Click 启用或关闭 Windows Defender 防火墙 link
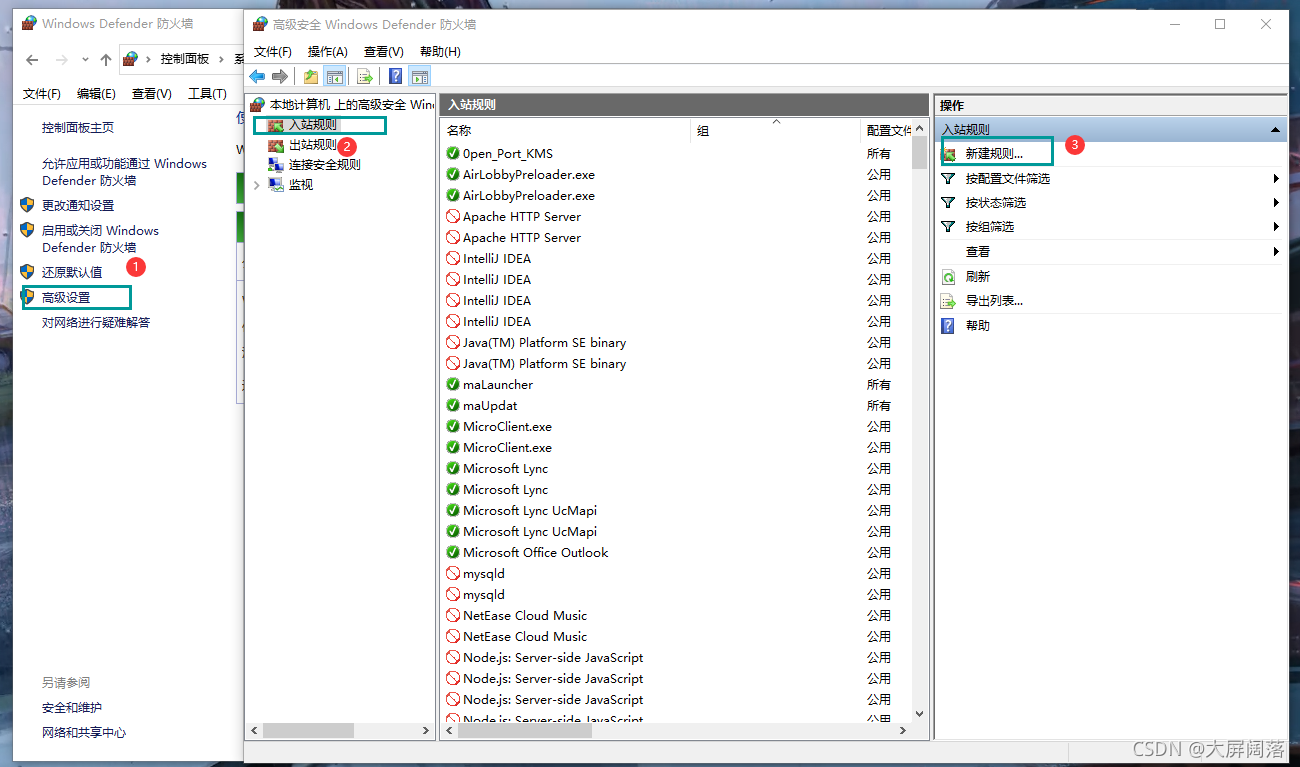The width and height of the screenshot is (1300, 767). (x=100, y=239)
